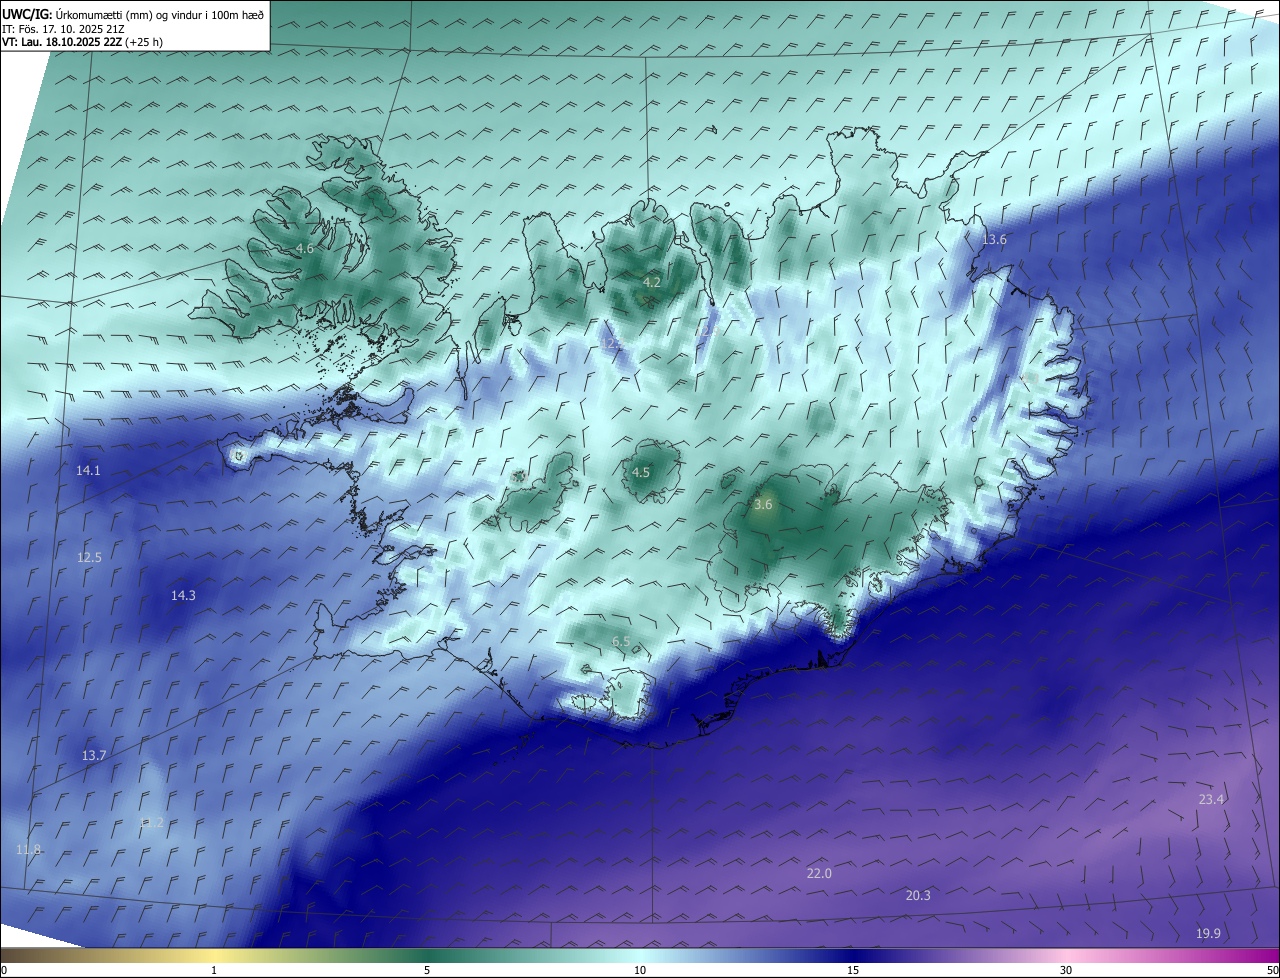Click the legend tick label 5
The image size is (1280, 978).
pyautogui.click(x=427, y=970)
